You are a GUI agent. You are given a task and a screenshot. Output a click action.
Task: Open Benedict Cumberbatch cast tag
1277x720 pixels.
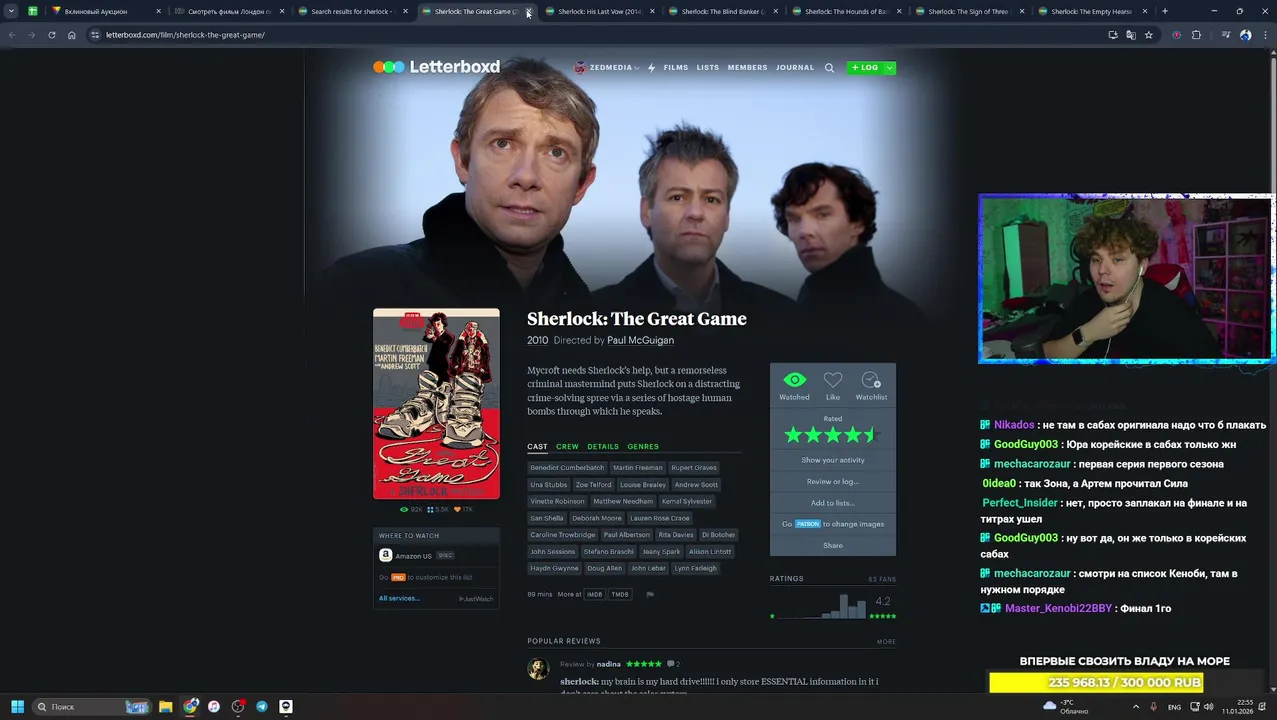coord(567,468)
